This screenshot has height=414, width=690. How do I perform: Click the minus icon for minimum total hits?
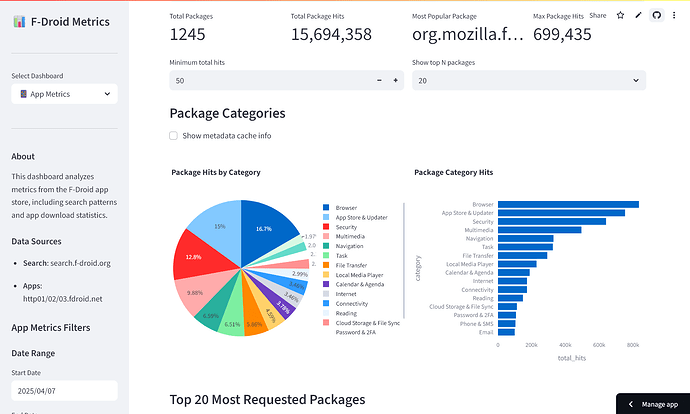380,80
